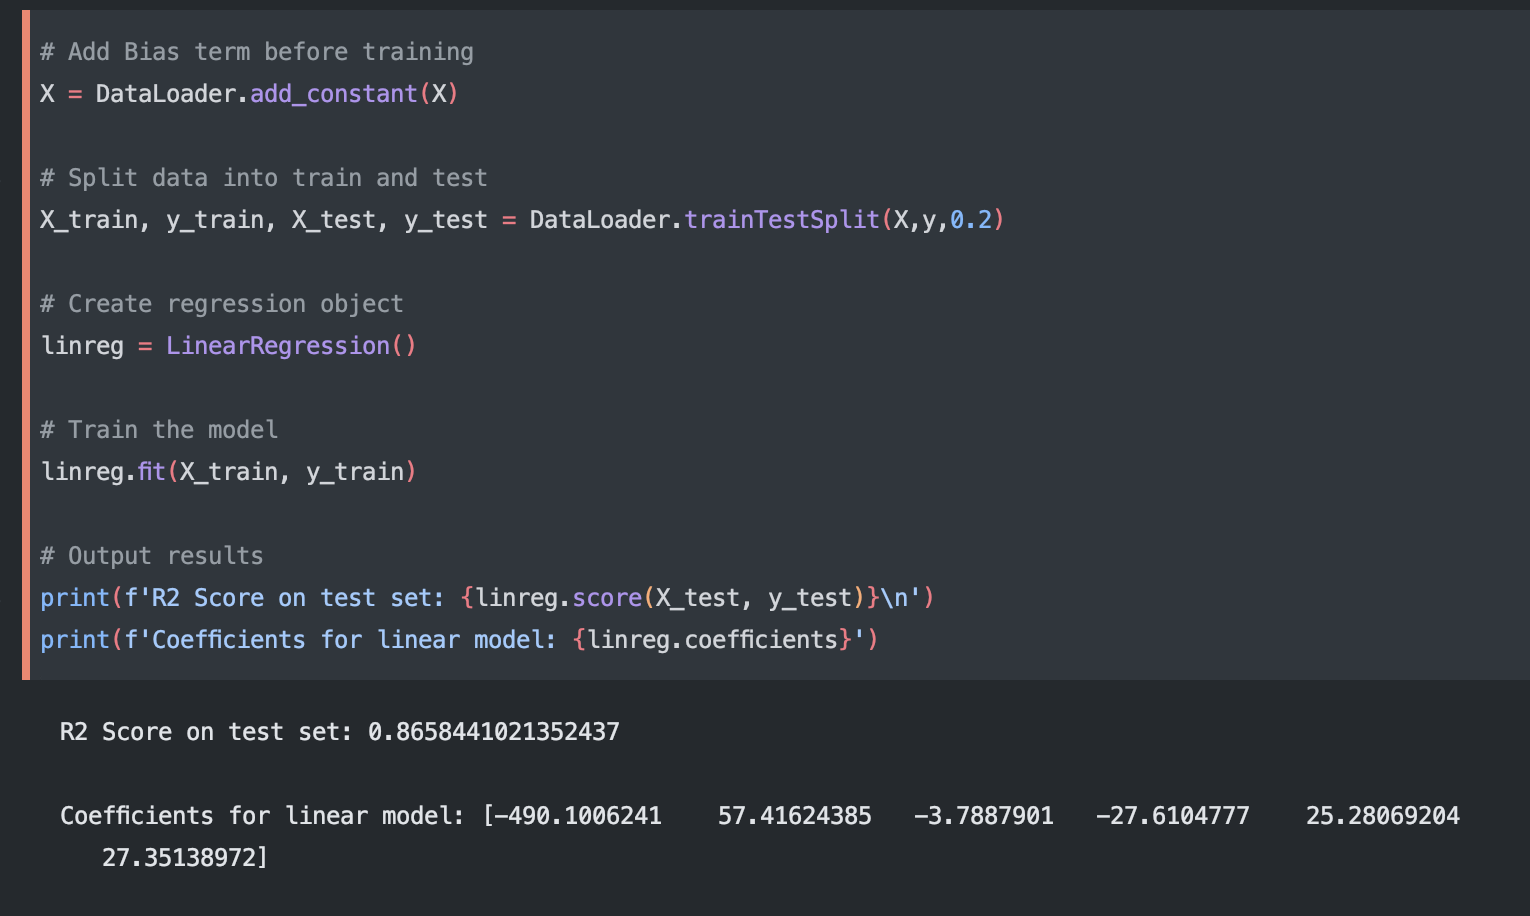Click the comment '# Output results'
The height and width of the screenshot is (916, 1530).
click(152, 556)
